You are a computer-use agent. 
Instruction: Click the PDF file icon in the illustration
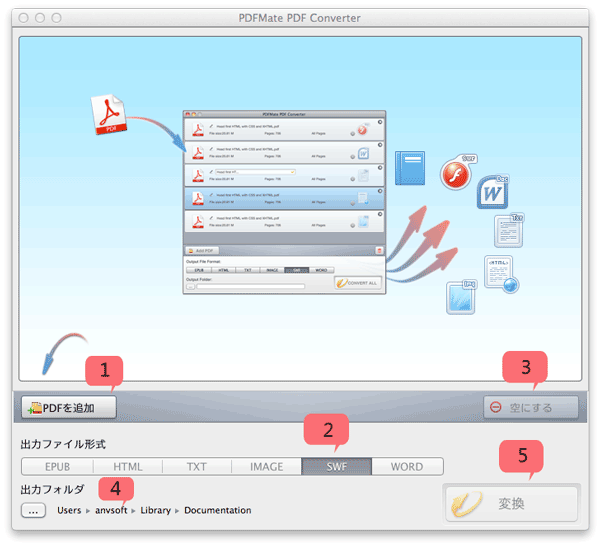109,114
